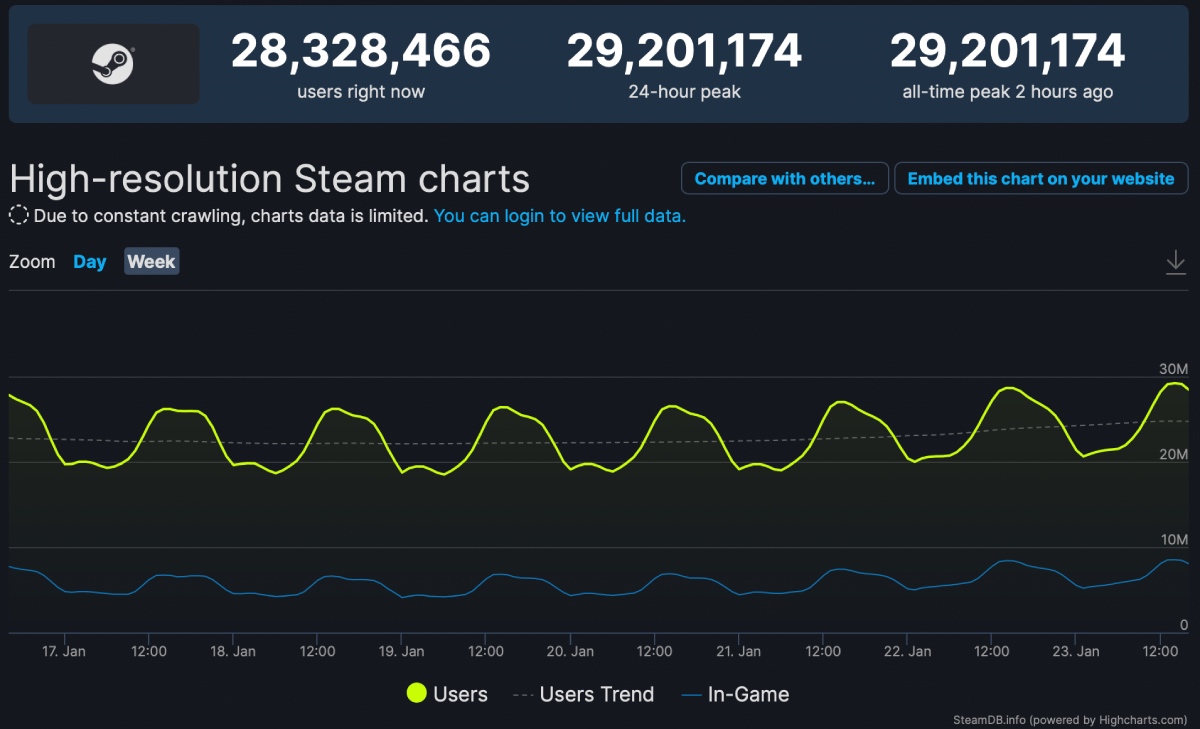
Task: Open the chart download menu icon
Action: point(1175,263)
